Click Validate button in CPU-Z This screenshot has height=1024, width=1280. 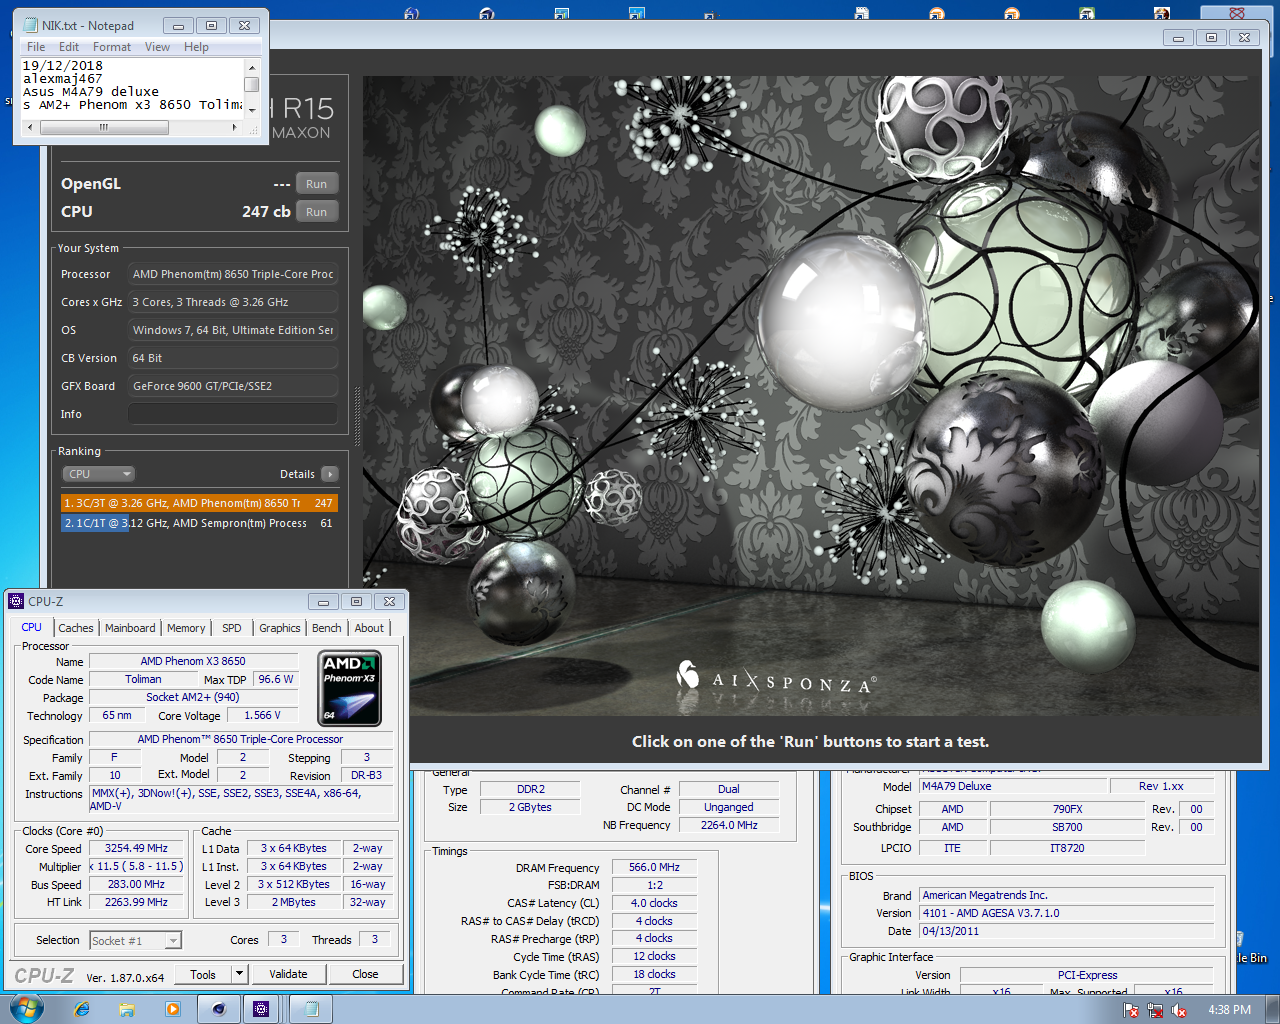[288, 974]
